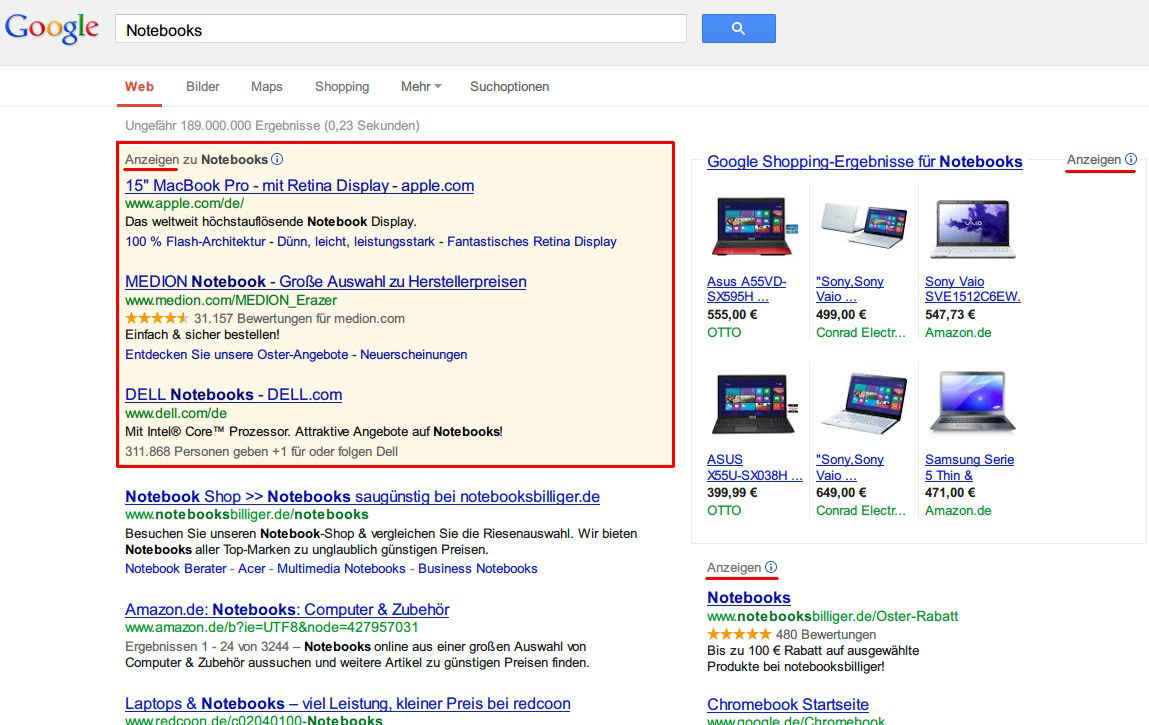Click the Acer sitelink
Image resolution: width=1149 pixels, height=725 pixels.
(251, 568)
